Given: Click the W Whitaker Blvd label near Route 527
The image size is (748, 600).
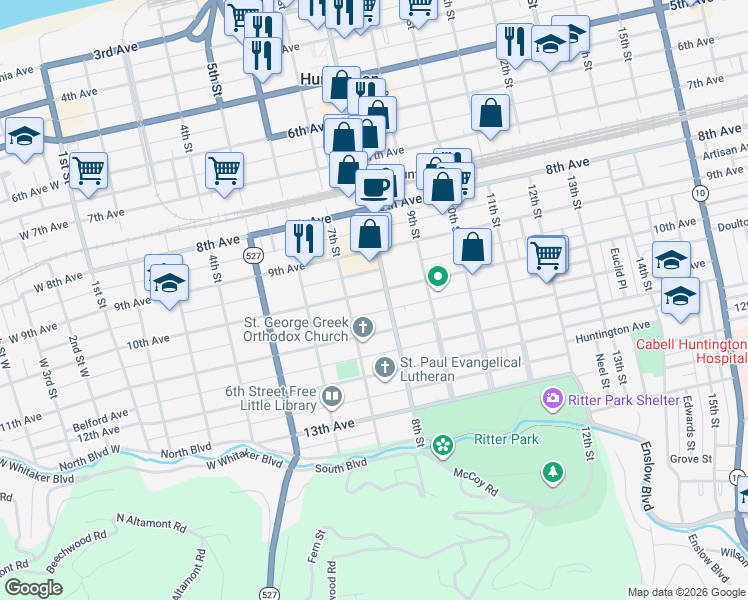Looking at the screenshot, I should pyautogui.click(x=245, y=459).
